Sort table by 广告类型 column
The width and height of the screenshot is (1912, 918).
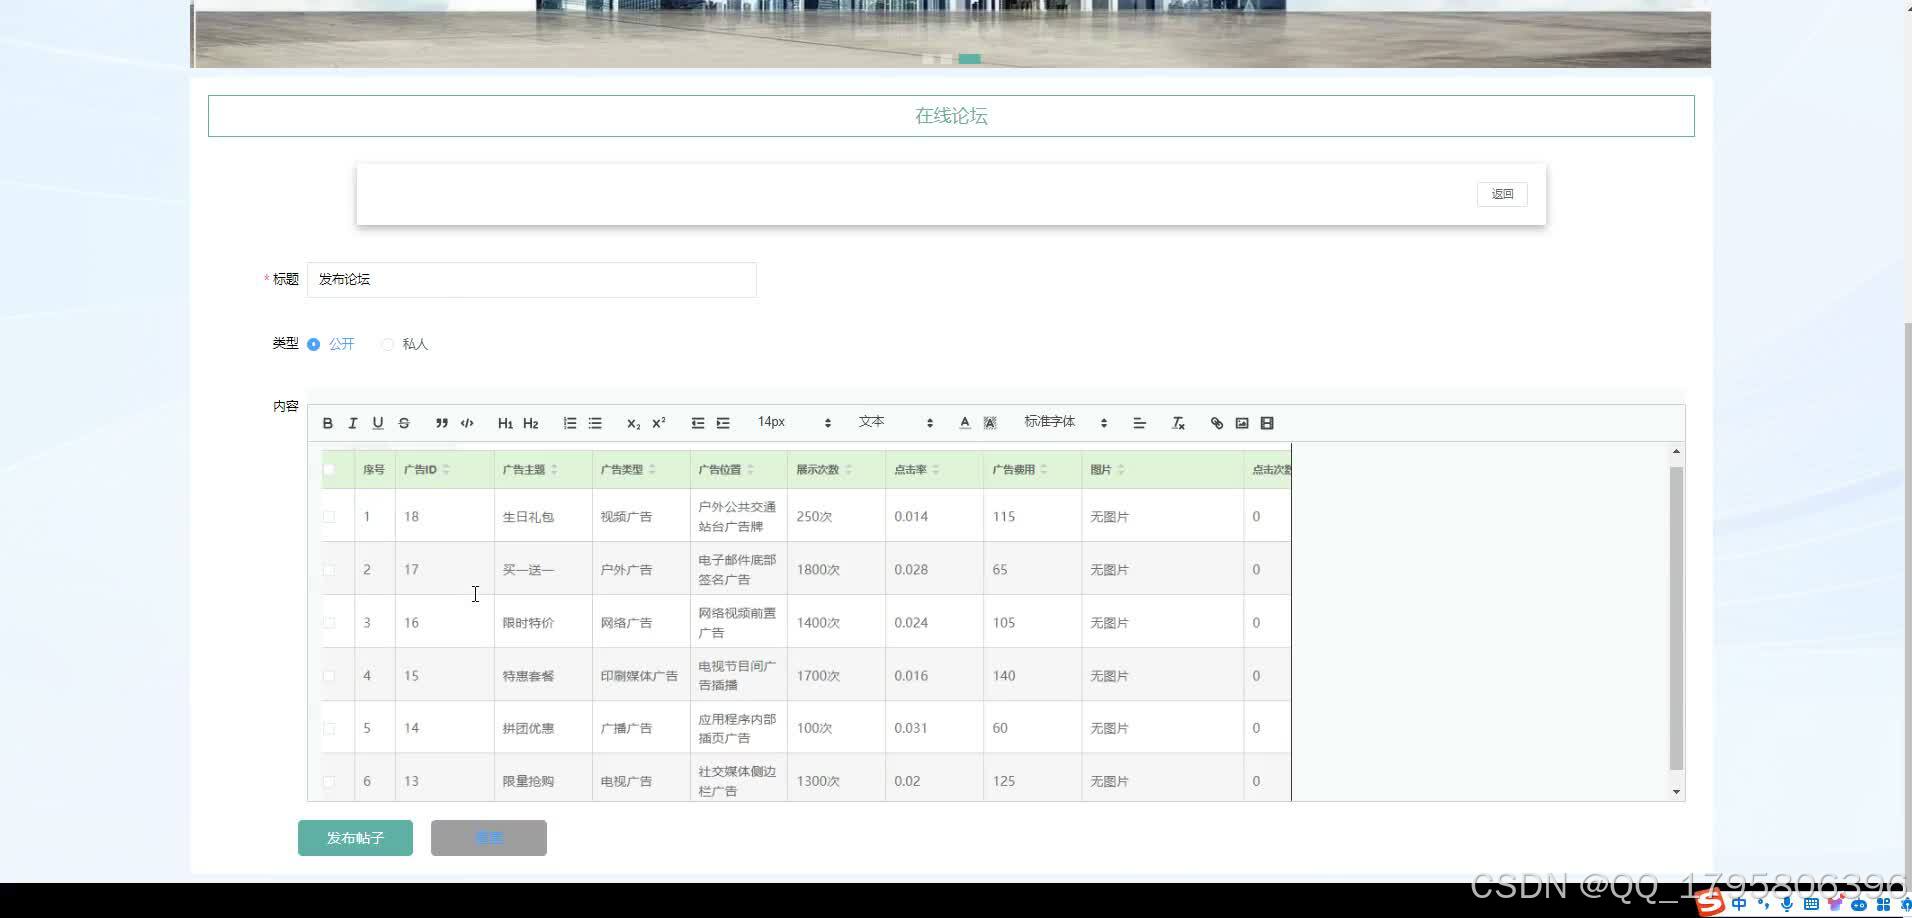pos(652,469)
